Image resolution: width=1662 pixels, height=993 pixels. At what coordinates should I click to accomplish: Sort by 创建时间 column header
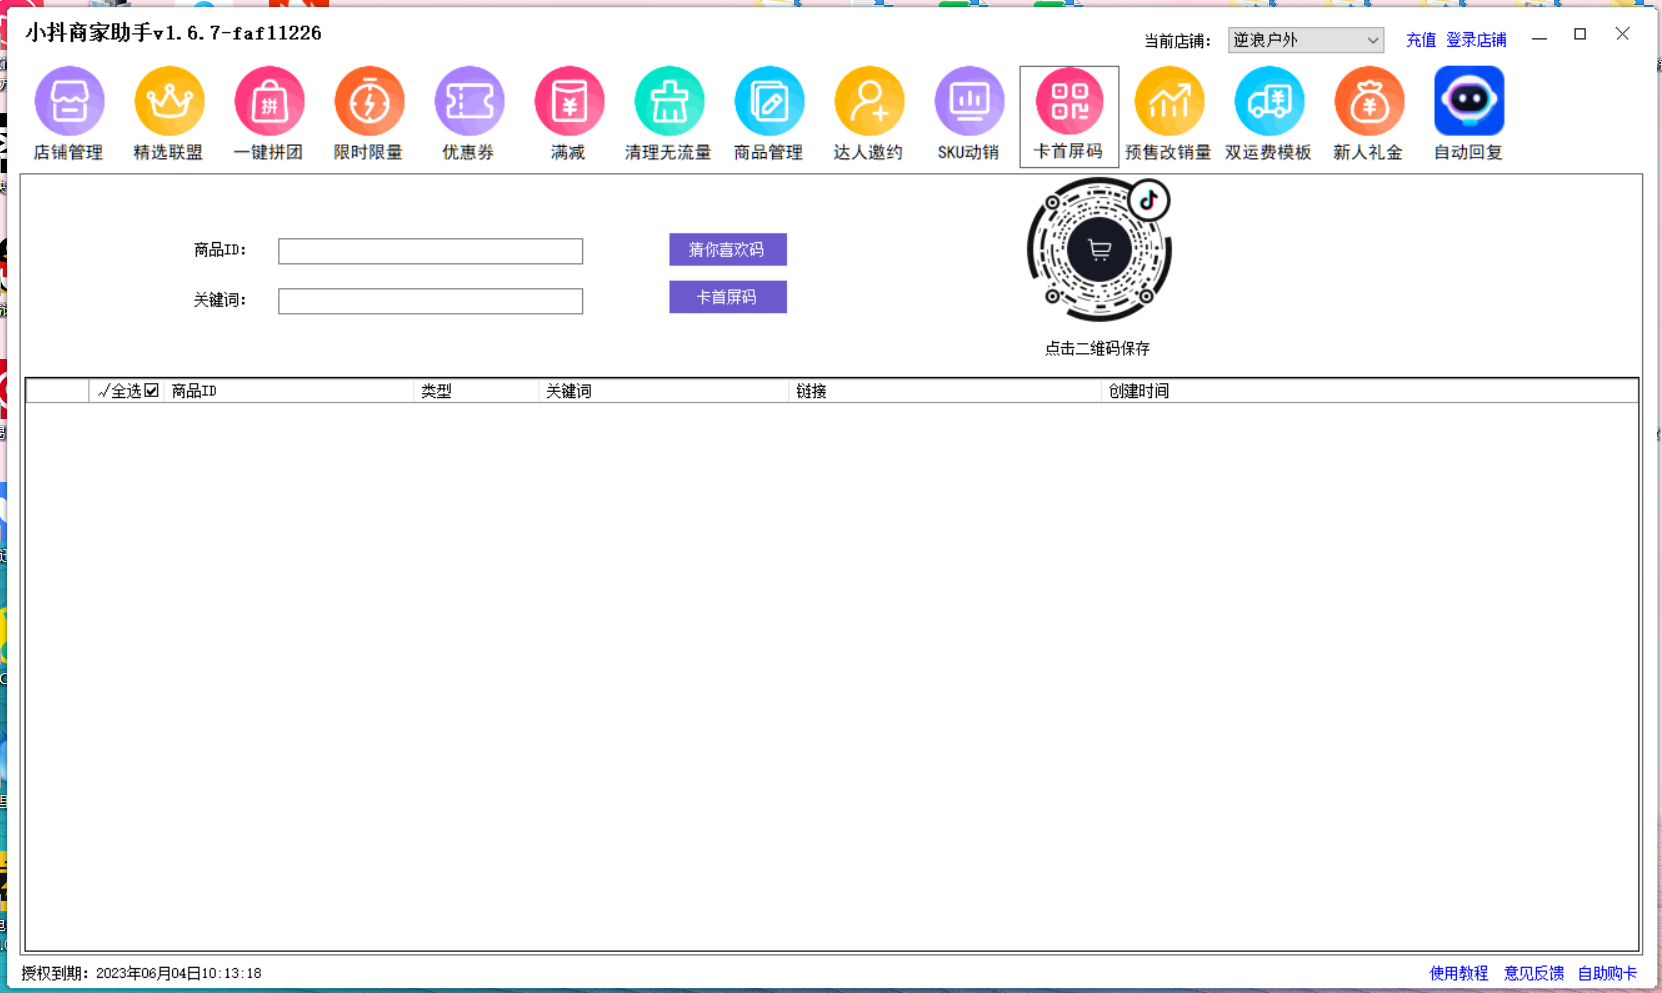point(1370,391)
